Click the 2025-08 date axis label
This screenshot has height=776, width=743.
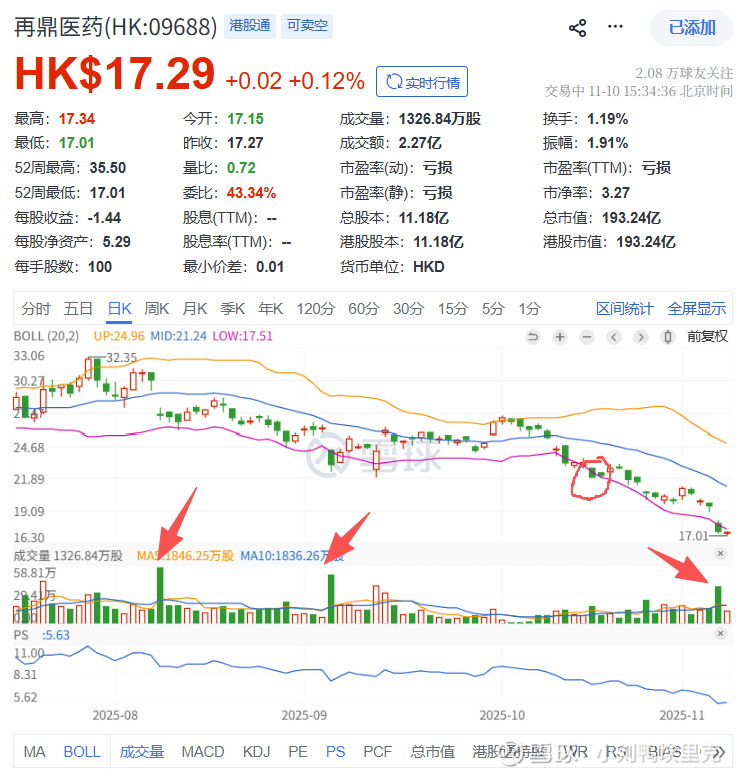[x=115, y=715]
